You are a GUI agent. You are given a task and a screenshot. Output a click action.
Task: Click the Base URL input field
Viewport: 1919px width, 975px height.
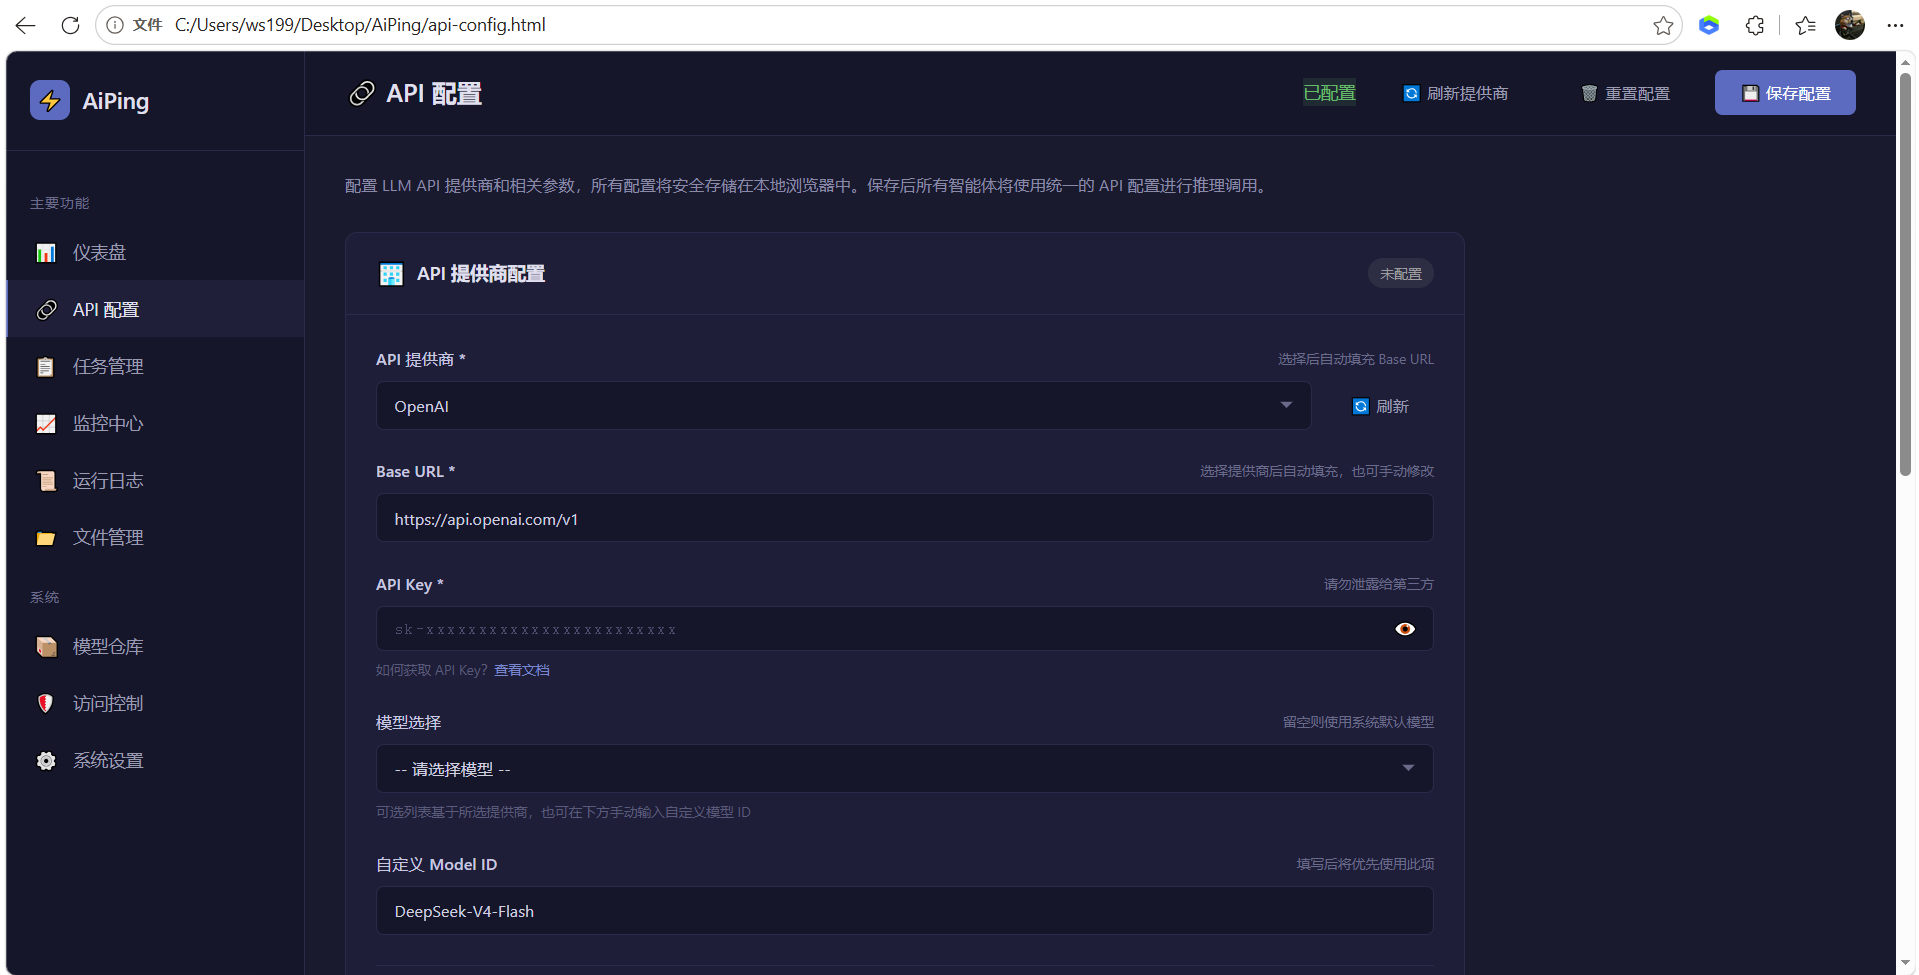click(905, 518)
